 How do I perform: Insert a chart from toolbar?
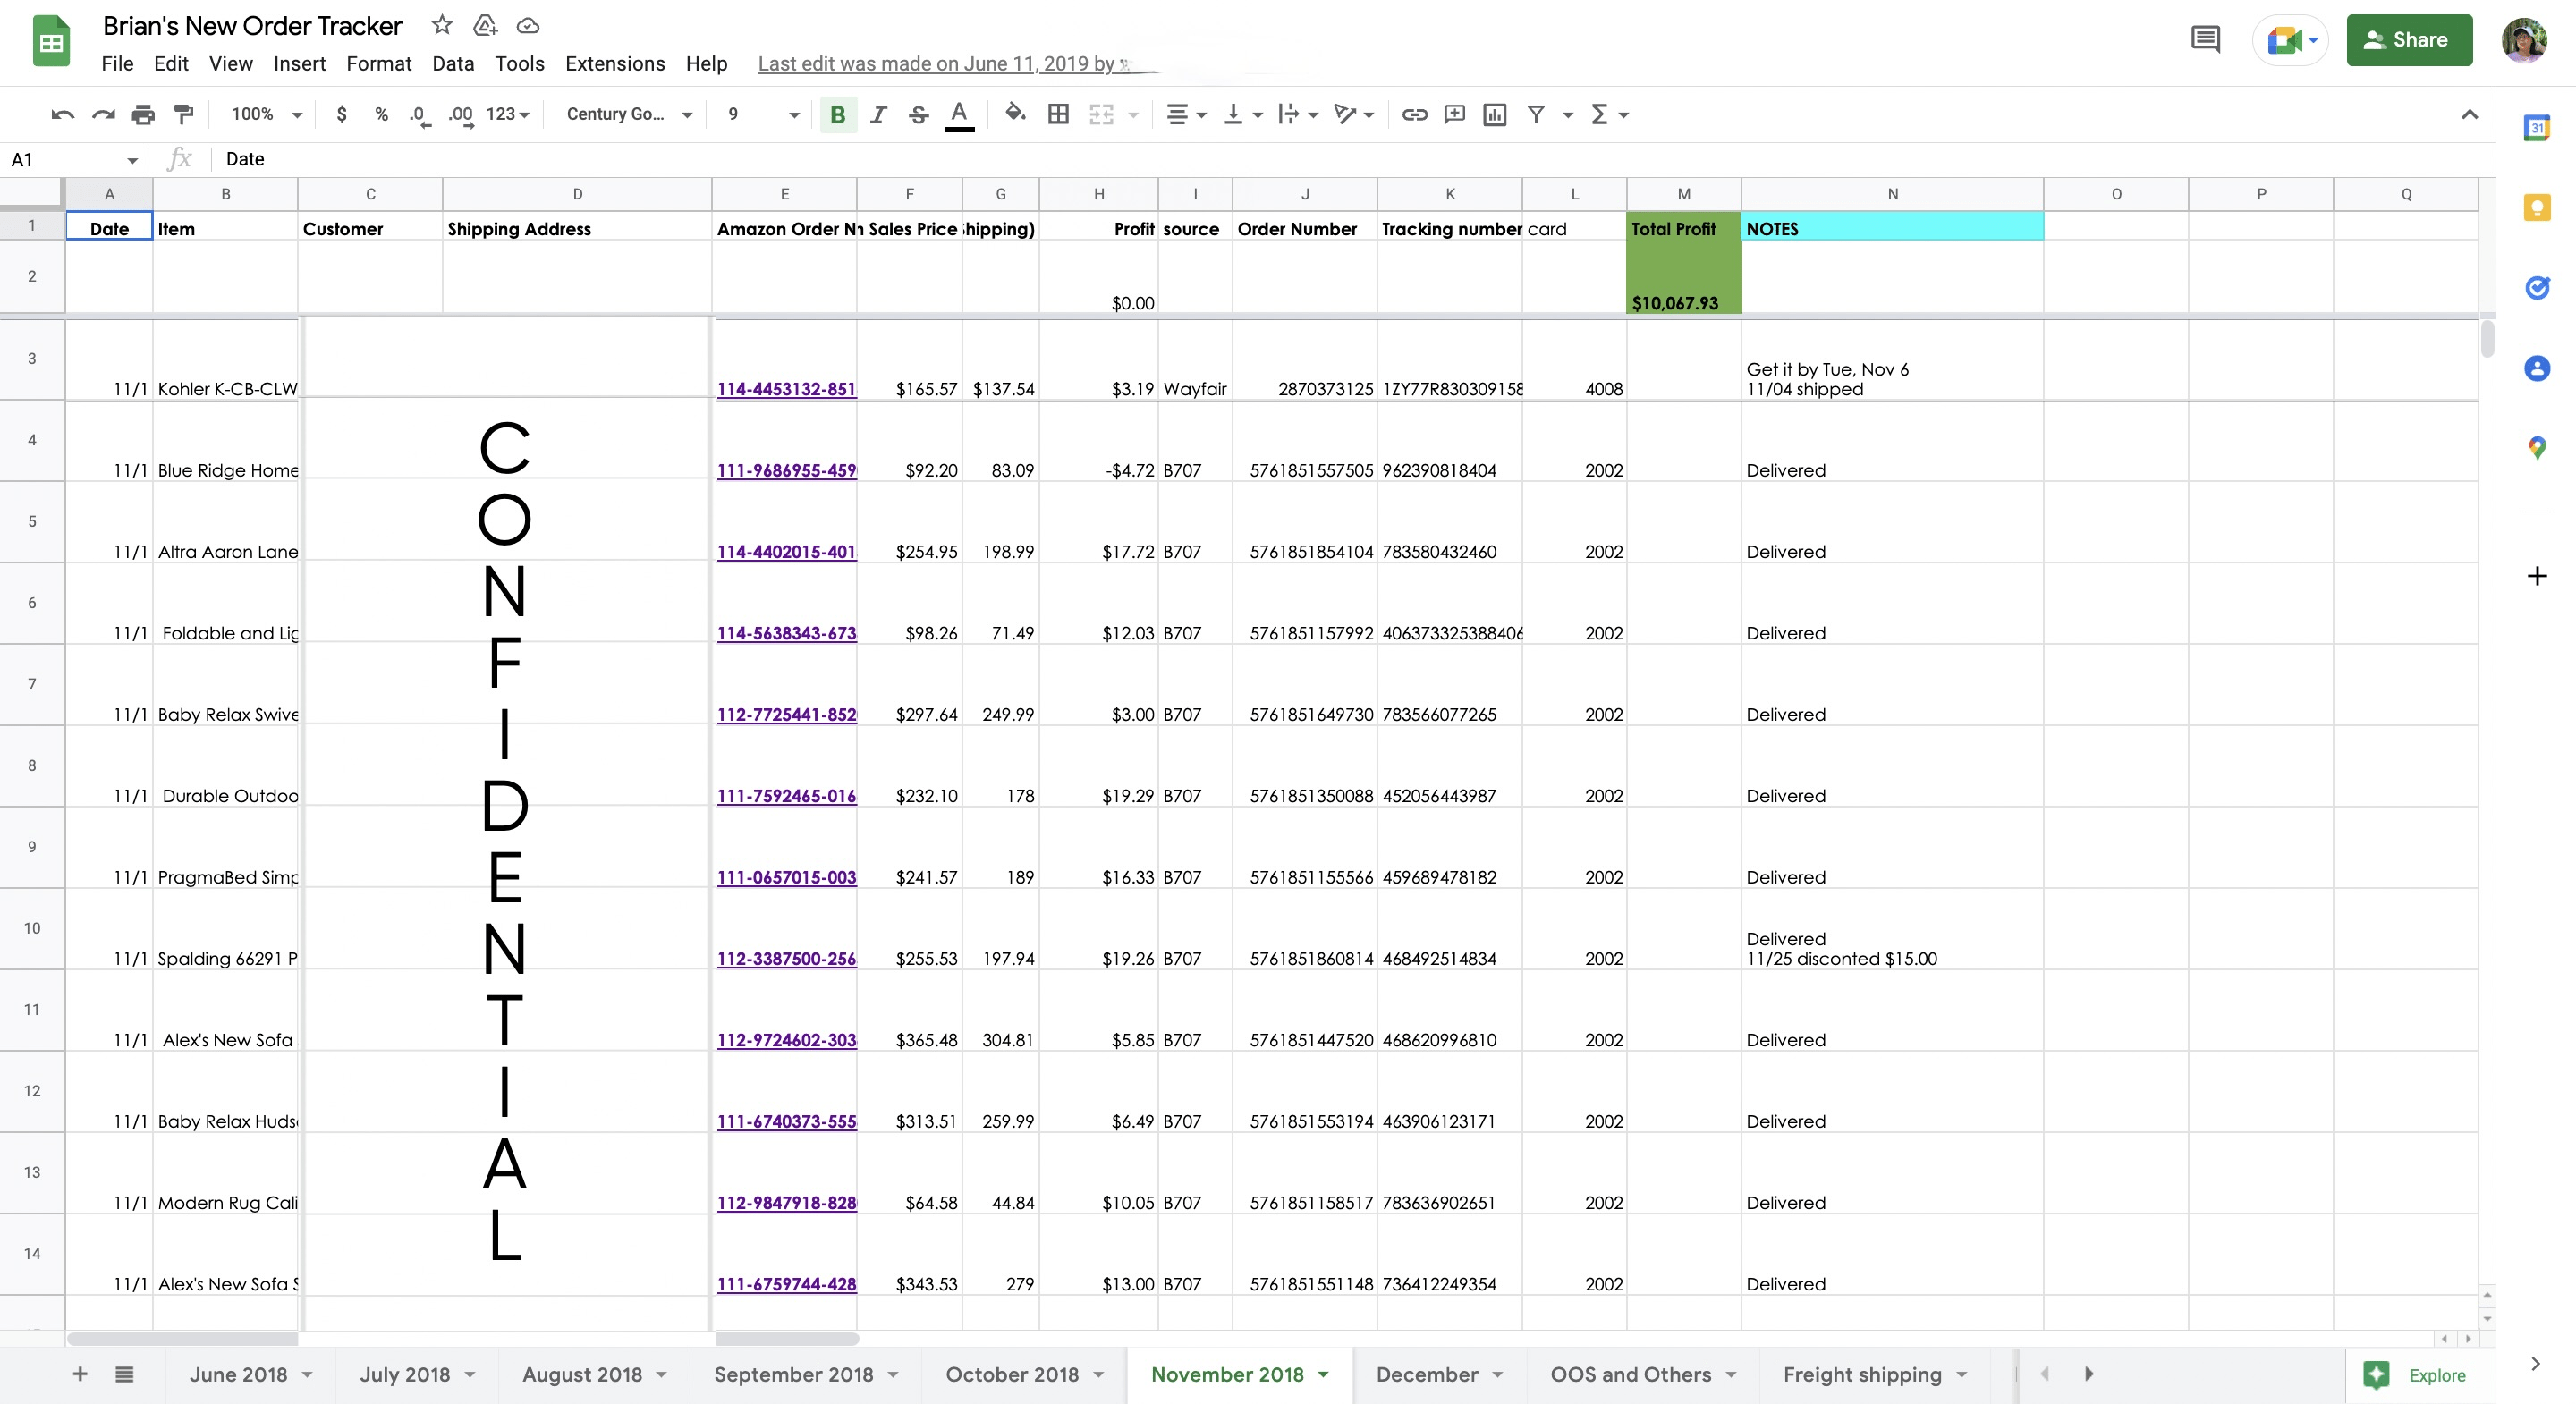(1494, 114)
